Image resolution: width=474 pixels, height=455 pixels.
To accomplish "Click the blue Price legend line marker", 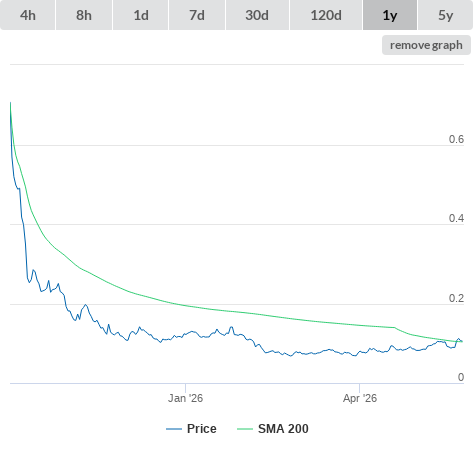I will [x=174, y=429].
